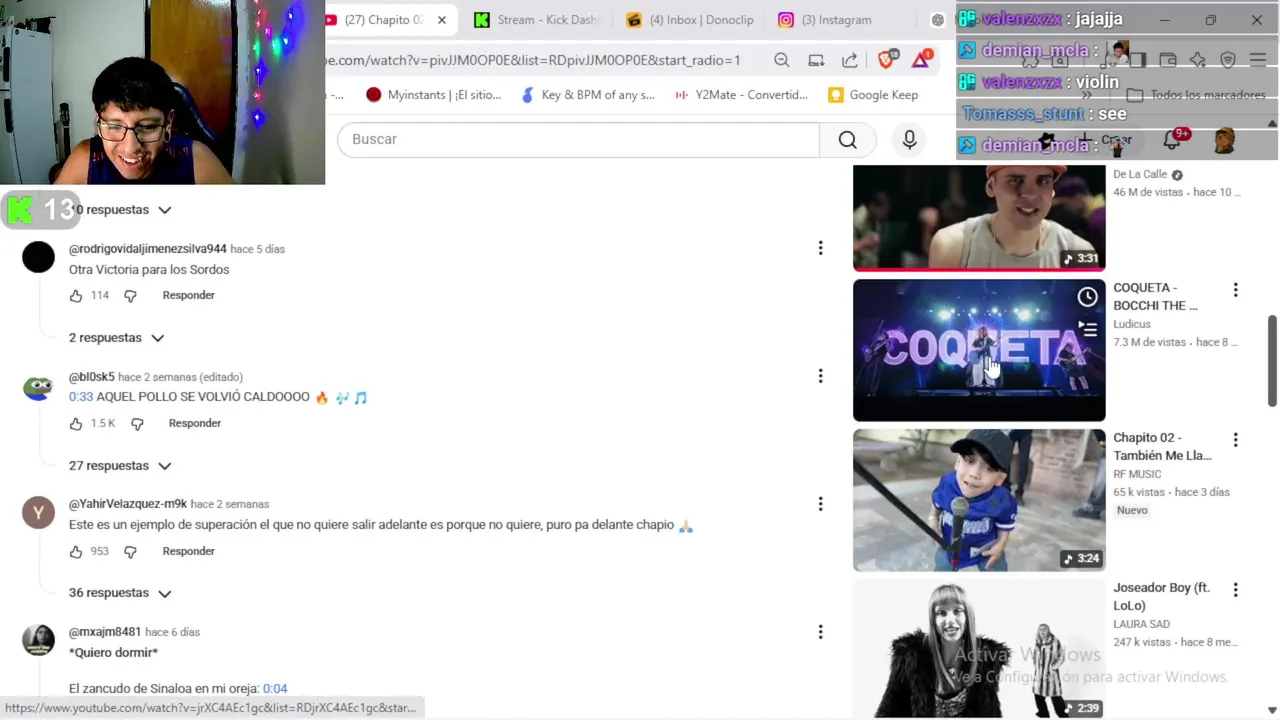1280x720 pixels.
Task: Jump to 0:04 timestamp link
Action: click(275, 689)
